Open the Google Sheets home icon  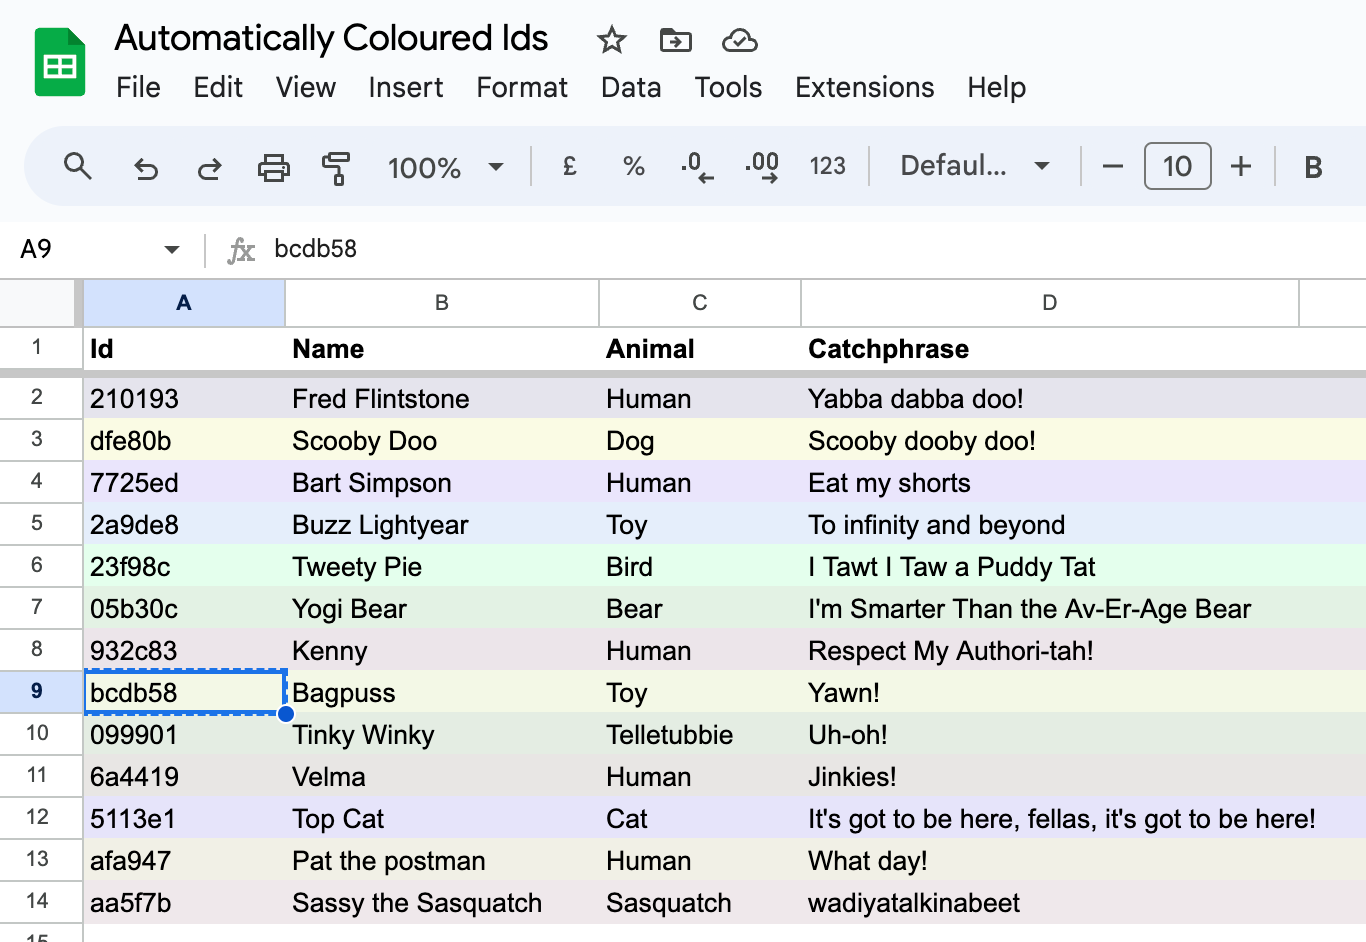point(60,63)
